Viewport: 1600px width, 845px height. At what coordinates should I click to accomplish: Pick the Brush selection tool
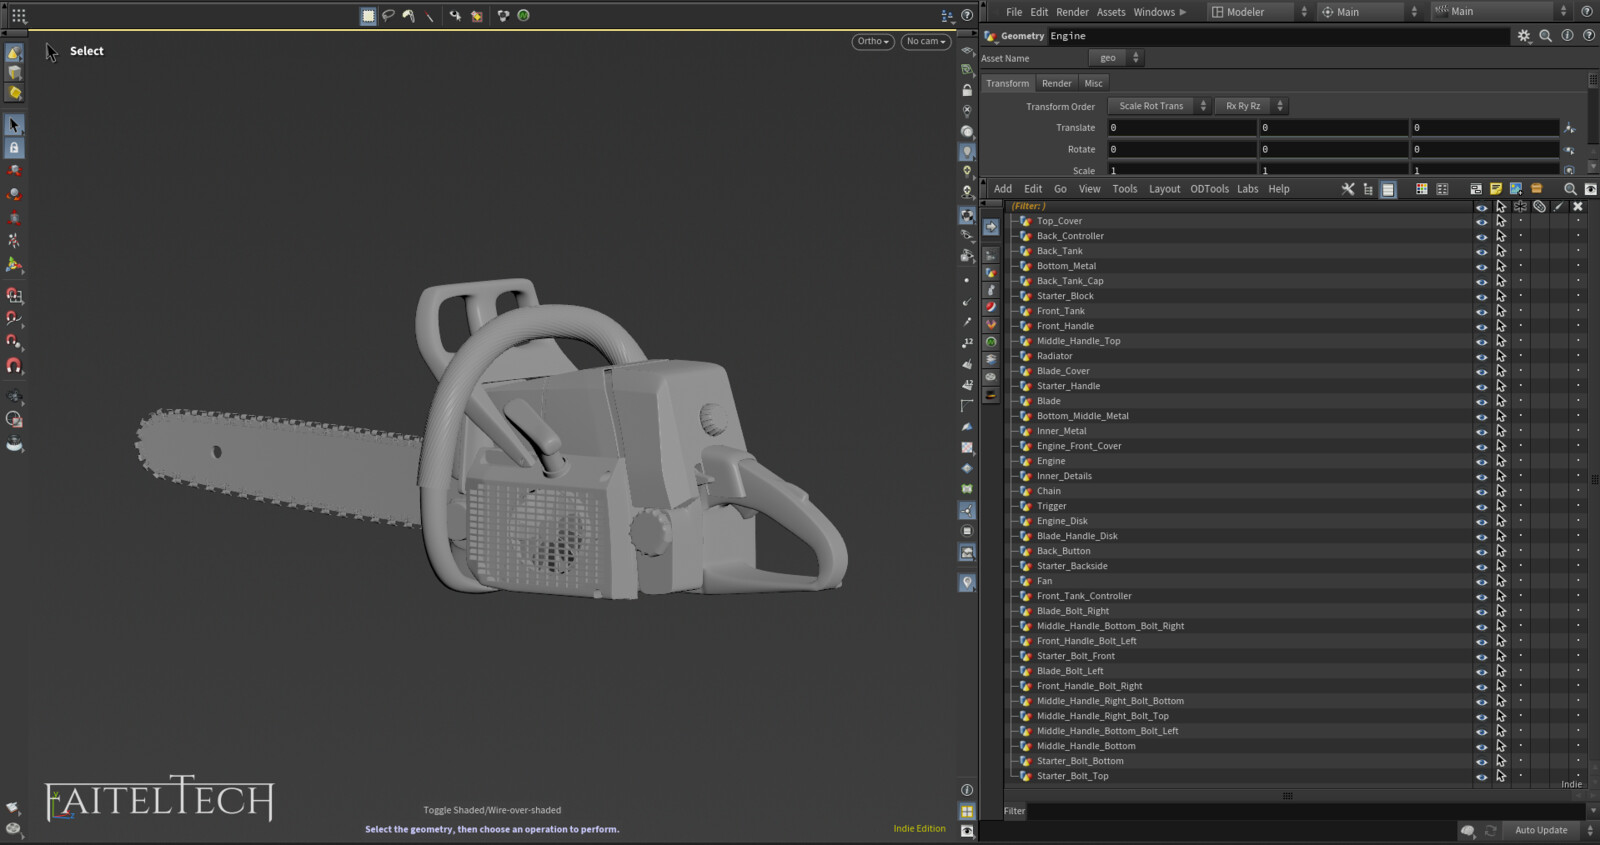409,15
